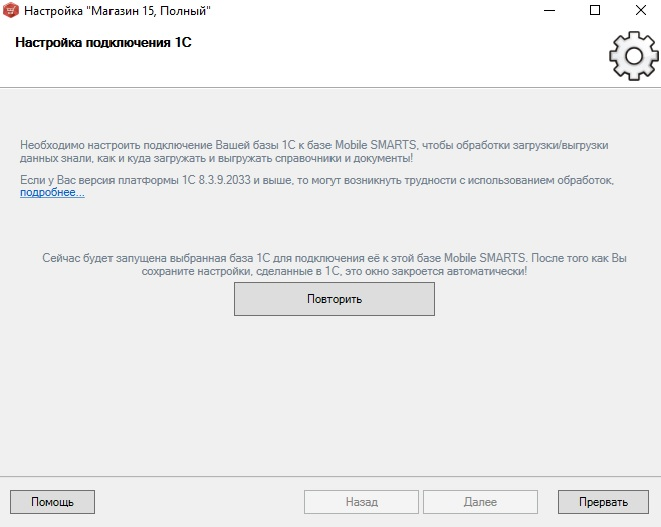Close the Настройка window
661x527 pixels.
click(x=641, y=10)
